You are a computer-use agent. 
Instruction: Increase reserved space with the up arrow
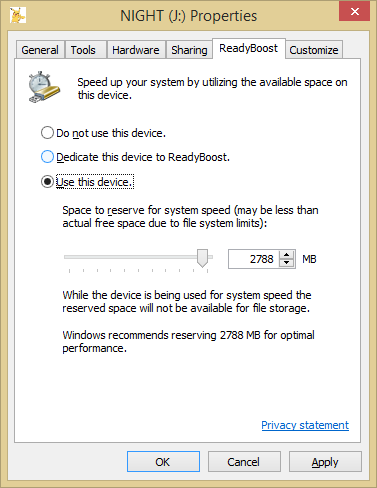tap(286, 255)
